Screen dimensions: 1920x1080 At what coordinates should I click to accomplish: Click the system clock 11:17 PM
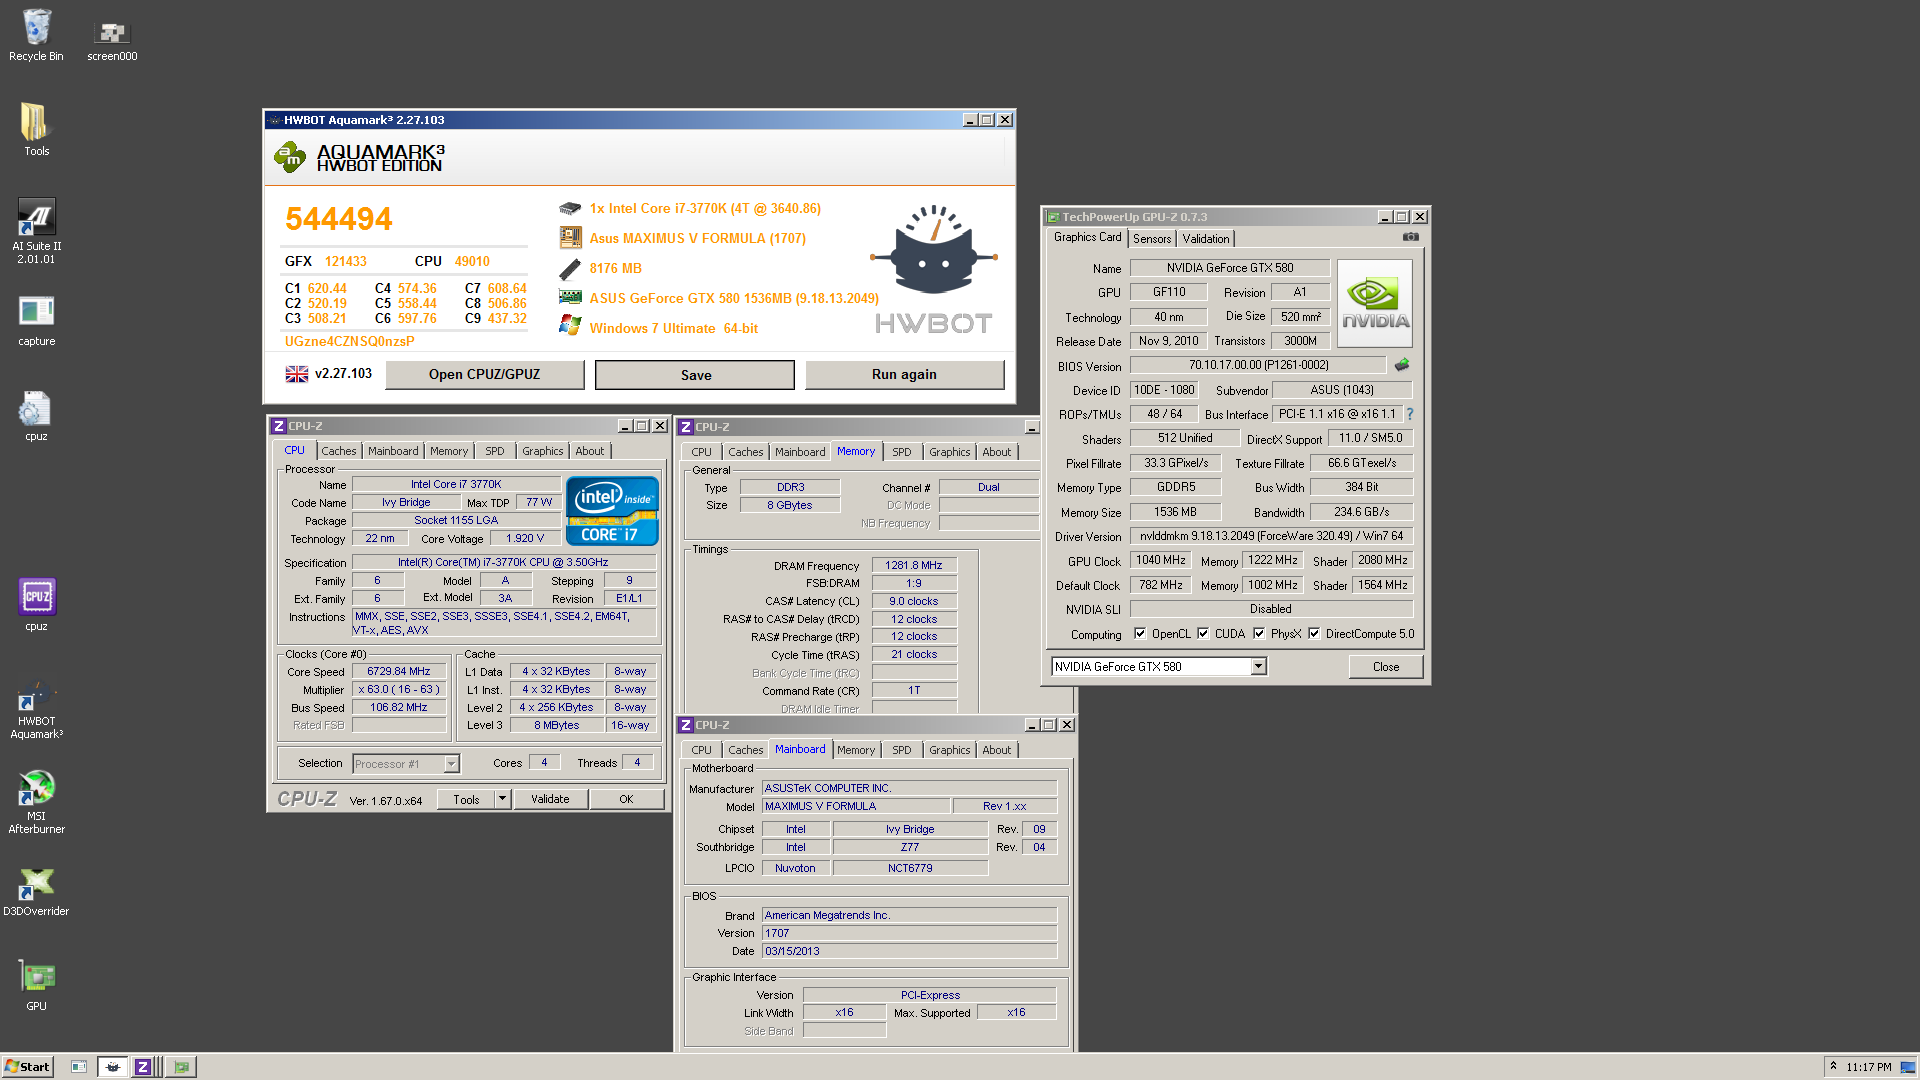point(1868,1067)
